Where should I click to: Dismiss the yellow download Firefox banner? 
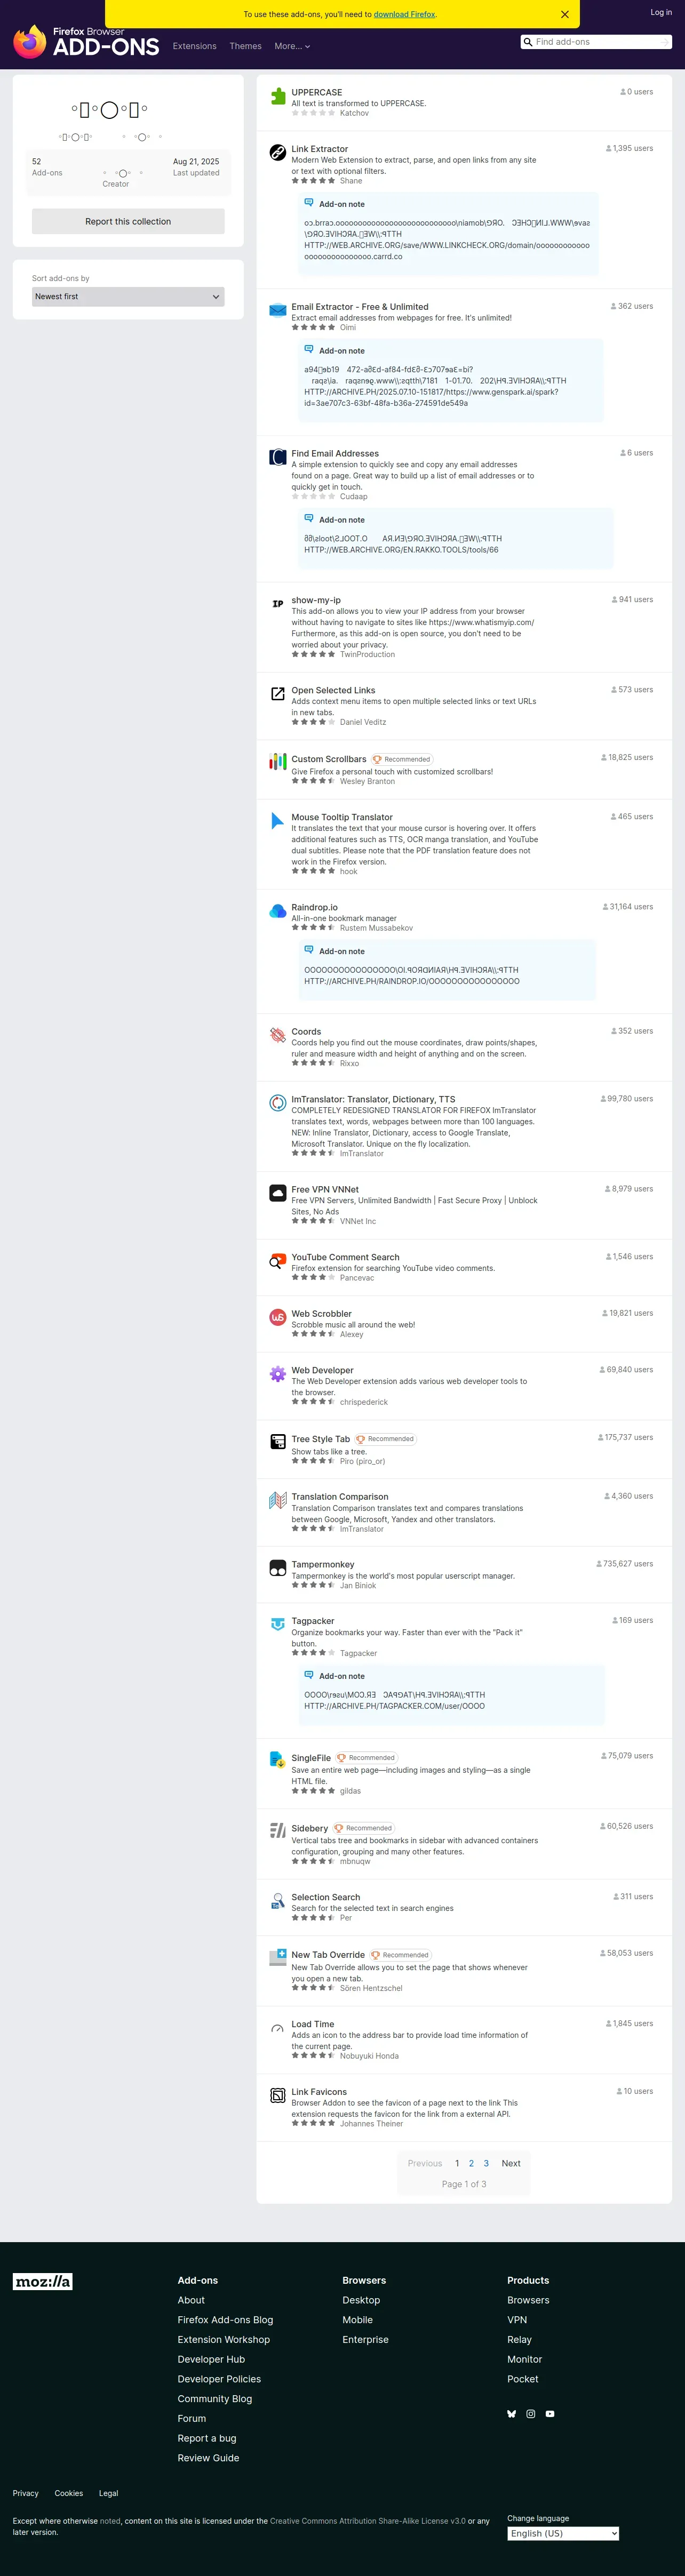[x=565, y=14]
